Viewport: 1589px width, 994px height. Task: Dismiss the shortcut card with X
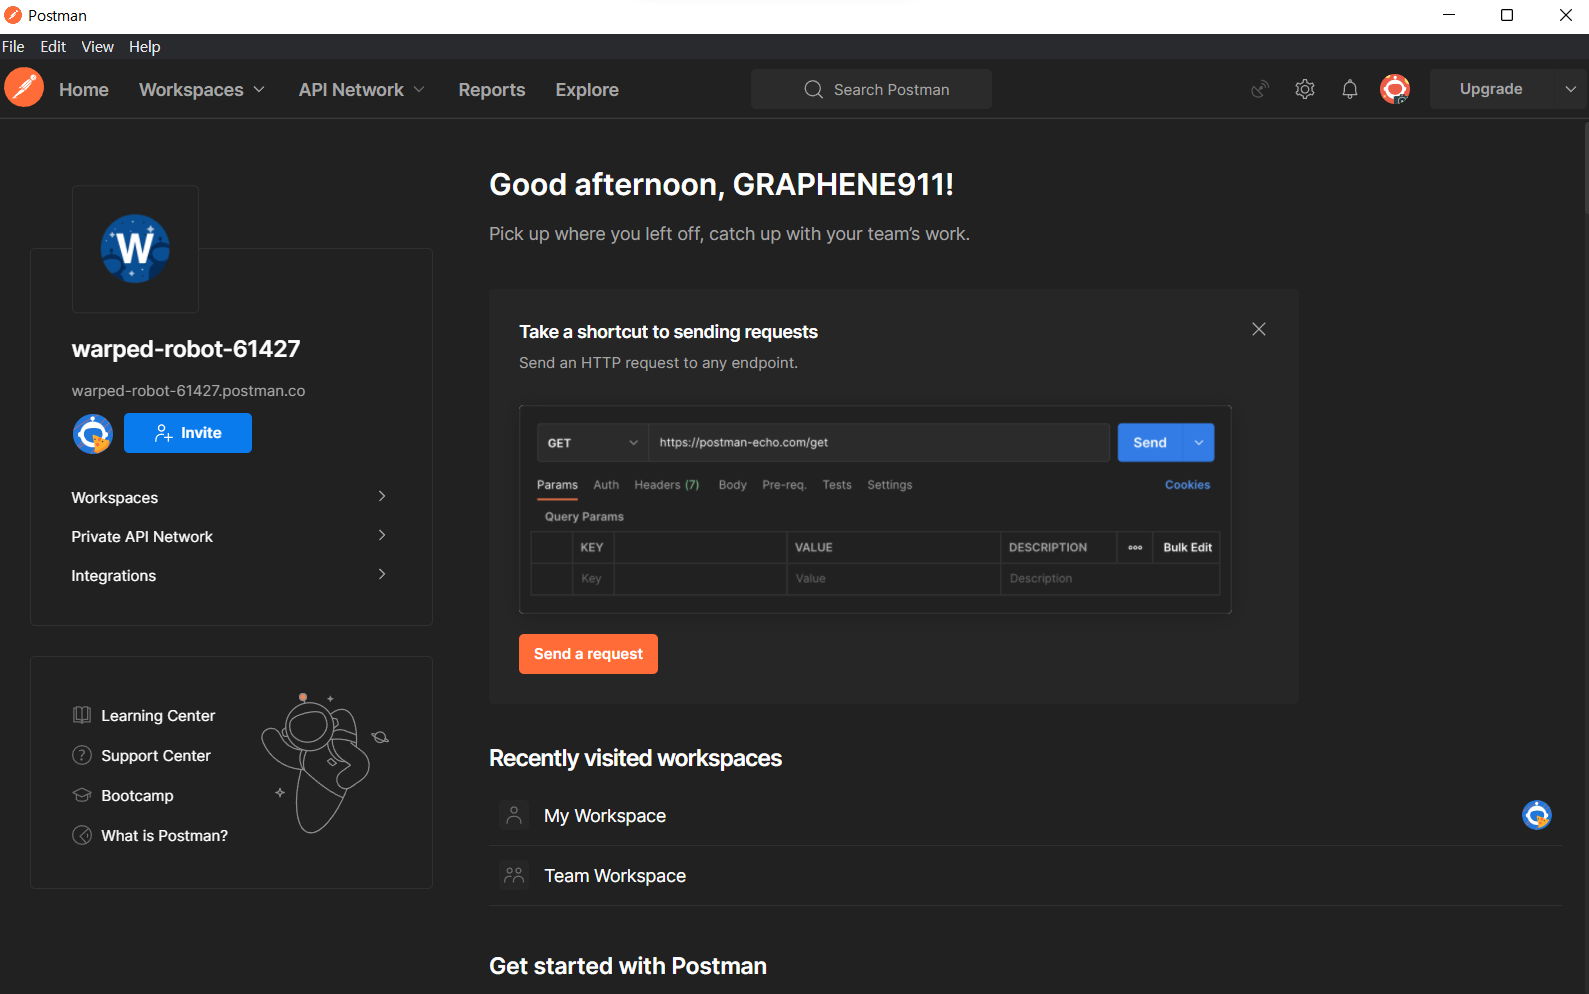[1259, 329]
